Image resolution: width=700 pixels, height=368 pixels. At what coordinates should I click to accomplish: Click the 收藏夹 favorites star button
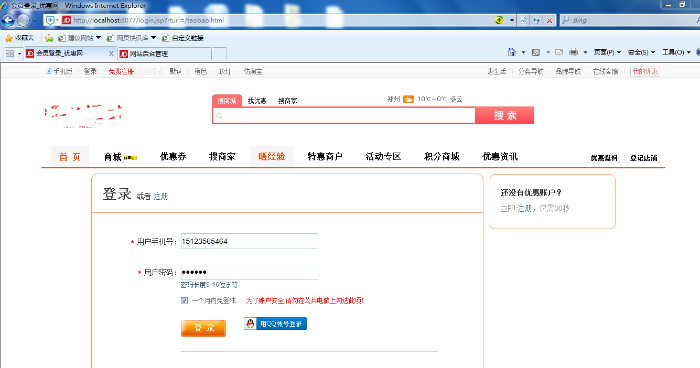pyautogui.click(x=19, y=38)
